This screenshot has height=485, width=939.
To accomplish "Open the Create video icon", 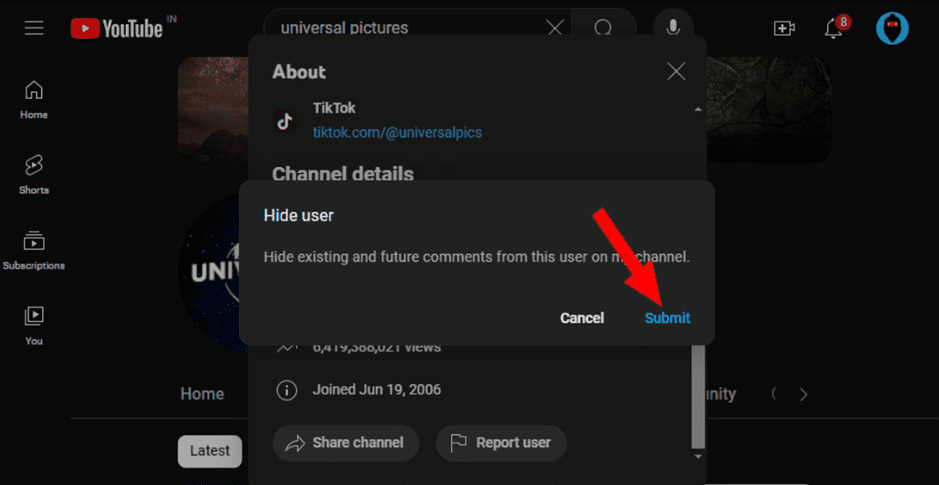I will [x=784, y=28].
